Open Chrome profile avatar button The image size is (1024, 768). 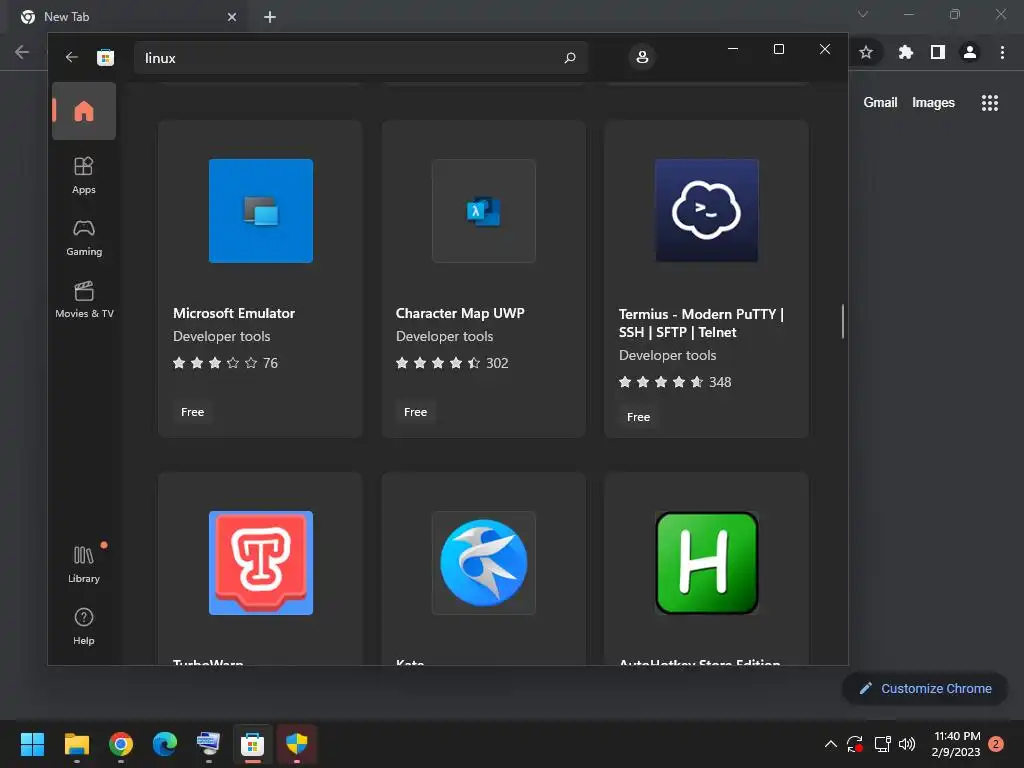tap(970, 52)
